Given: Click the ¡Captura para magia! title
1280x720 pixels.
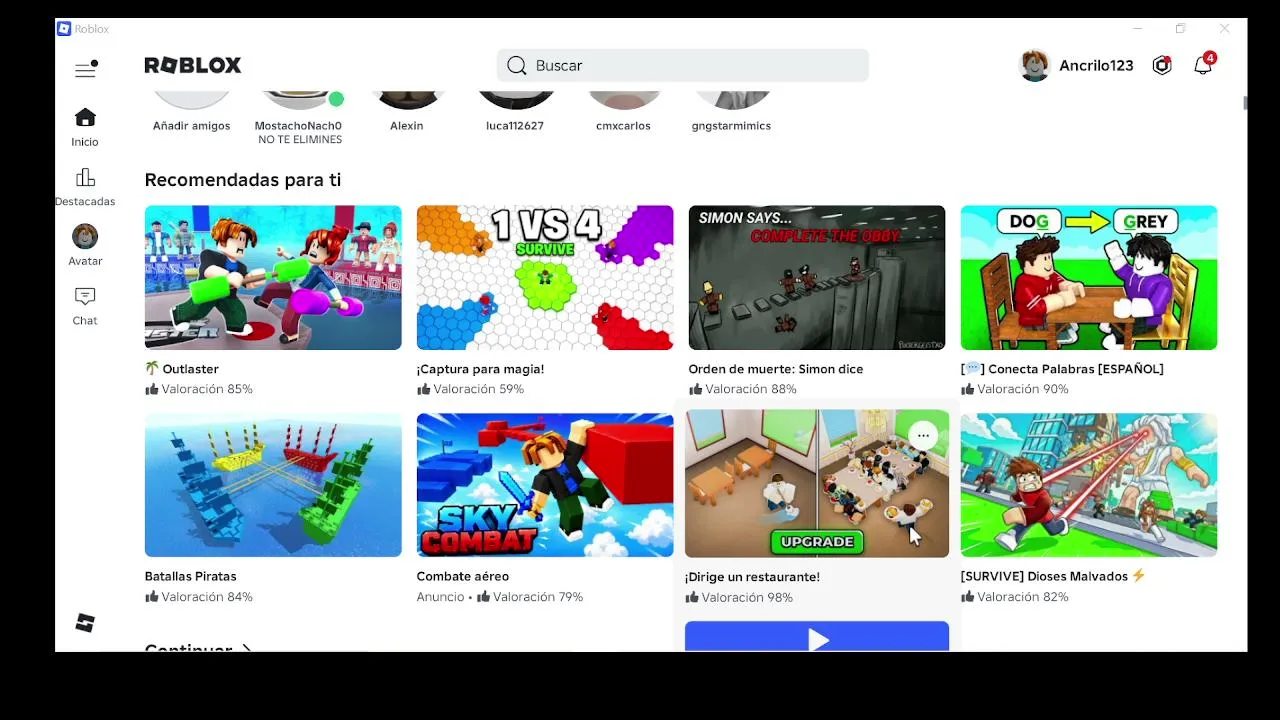Looking at the screenshot, I should tap(480, 369).
